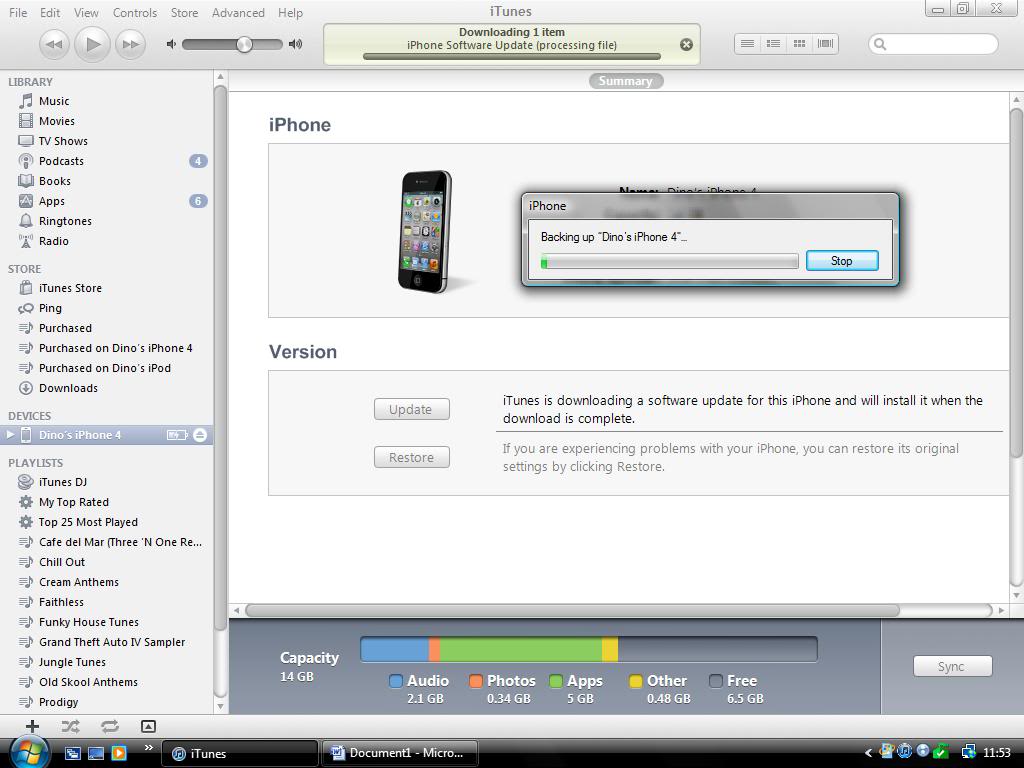The height and width of the screenshot is (768, 1024).
Task: Open Top 25 Most Played playlist
Action: [88, 522]
